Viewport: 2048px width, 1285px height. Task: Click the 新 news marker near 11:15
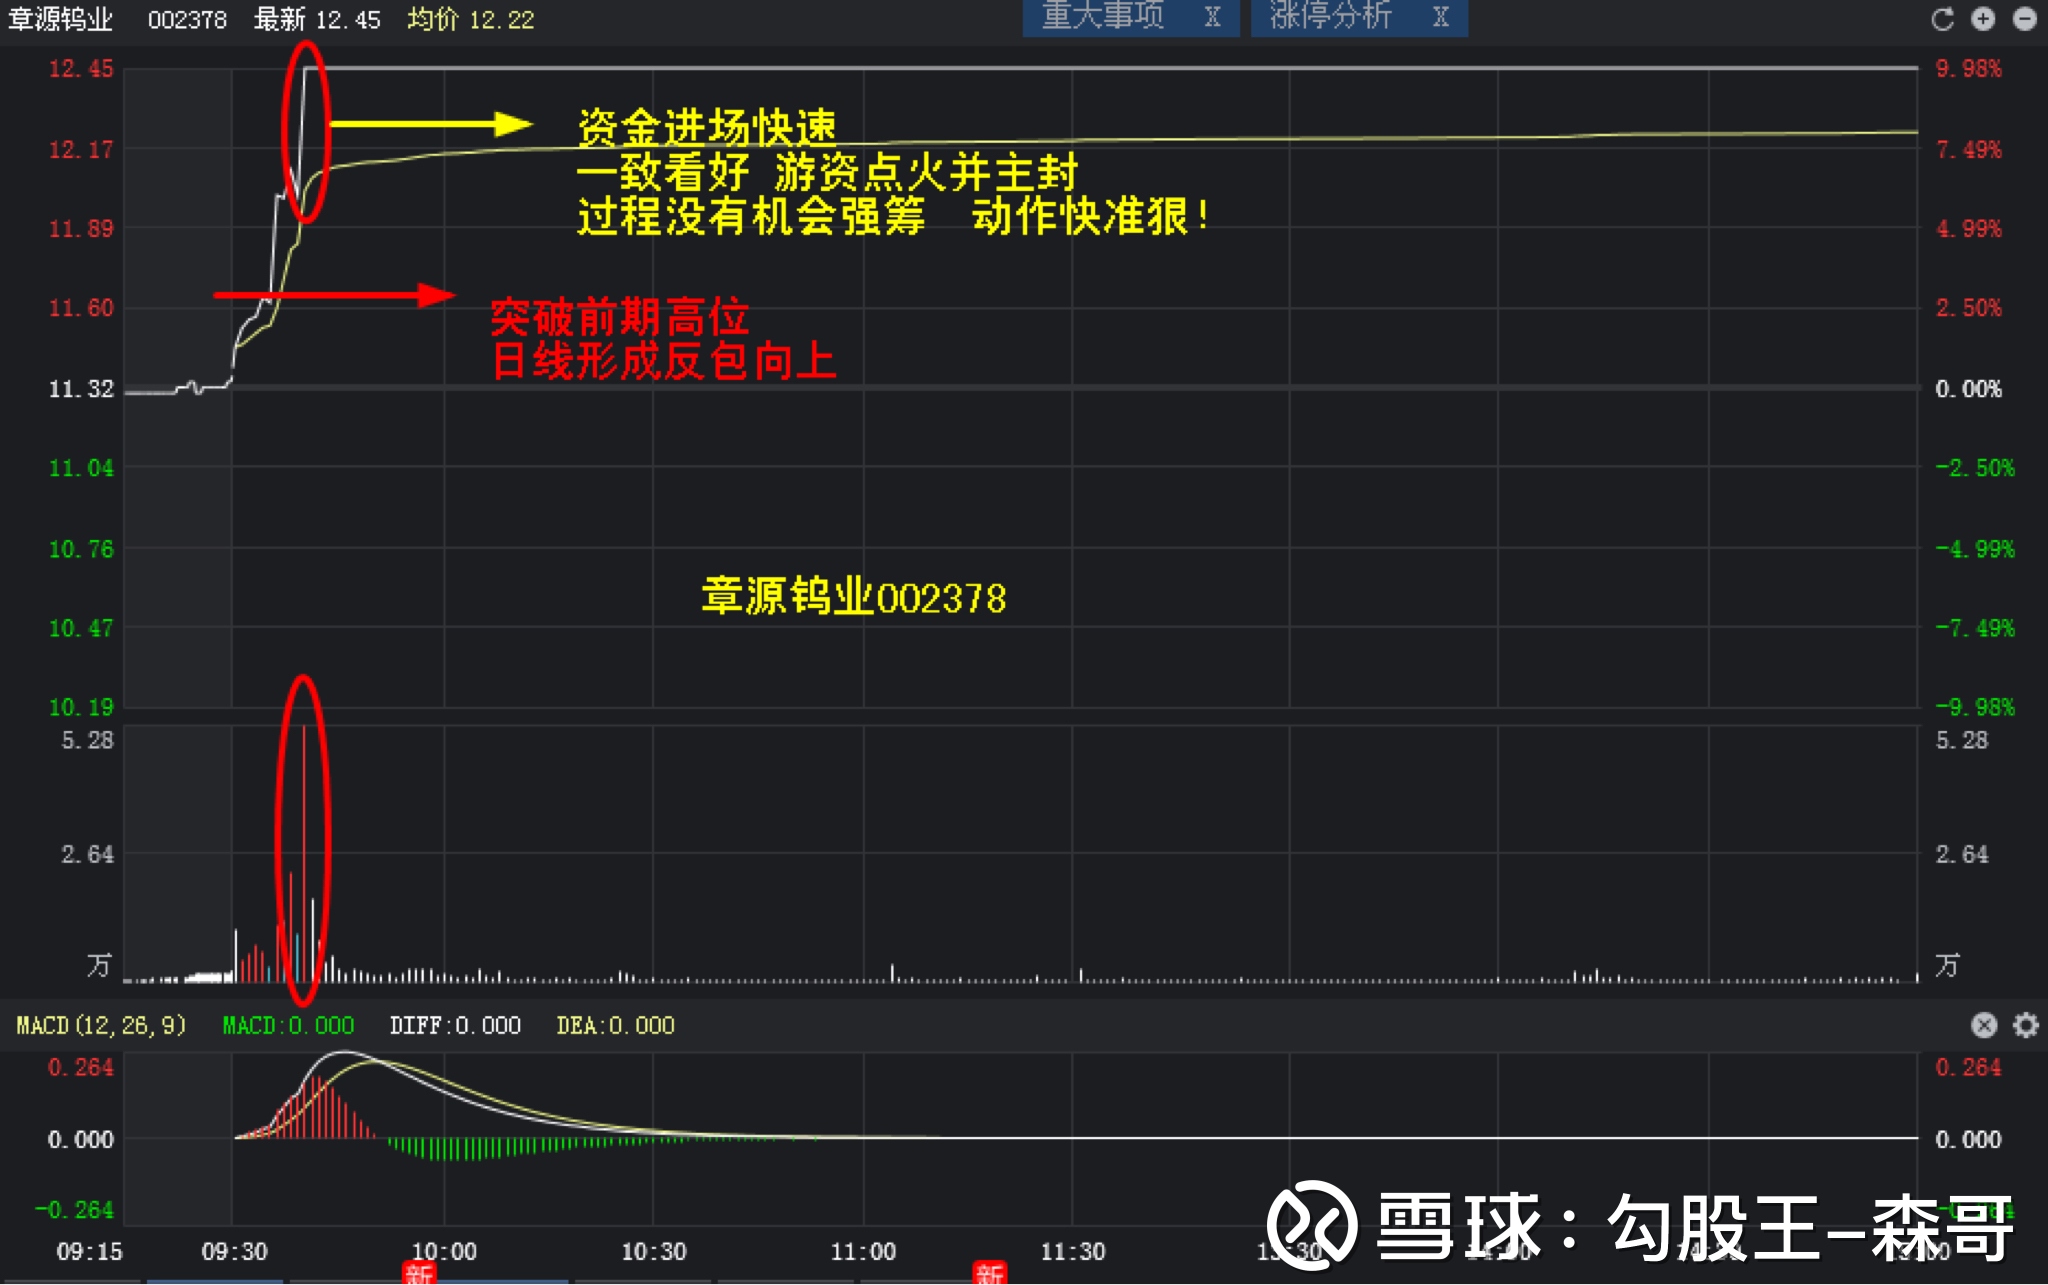coord(989,1273)
